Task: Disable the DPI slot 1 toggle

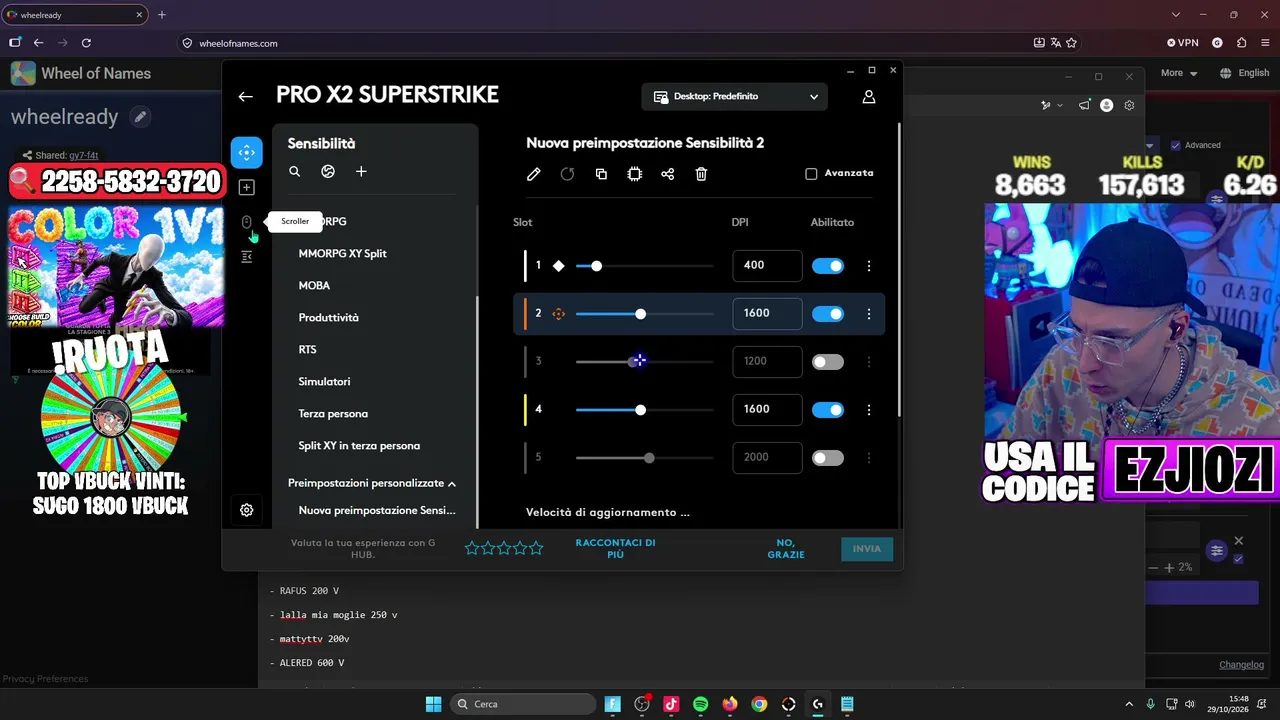Action: tap(828, 266)
